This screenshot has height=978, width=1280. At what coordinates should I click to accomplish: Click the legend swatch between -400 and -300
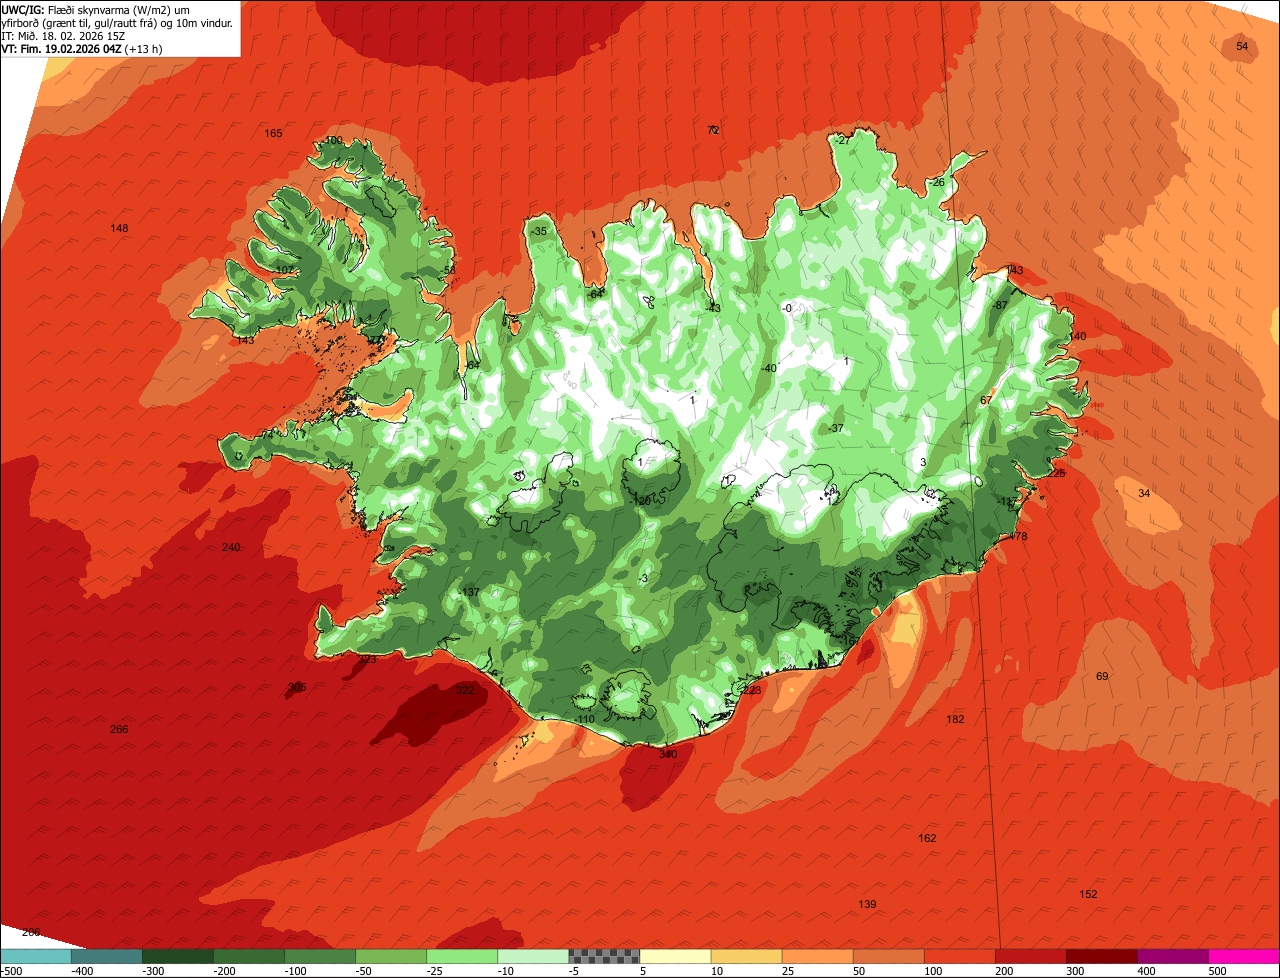point(107,956)
